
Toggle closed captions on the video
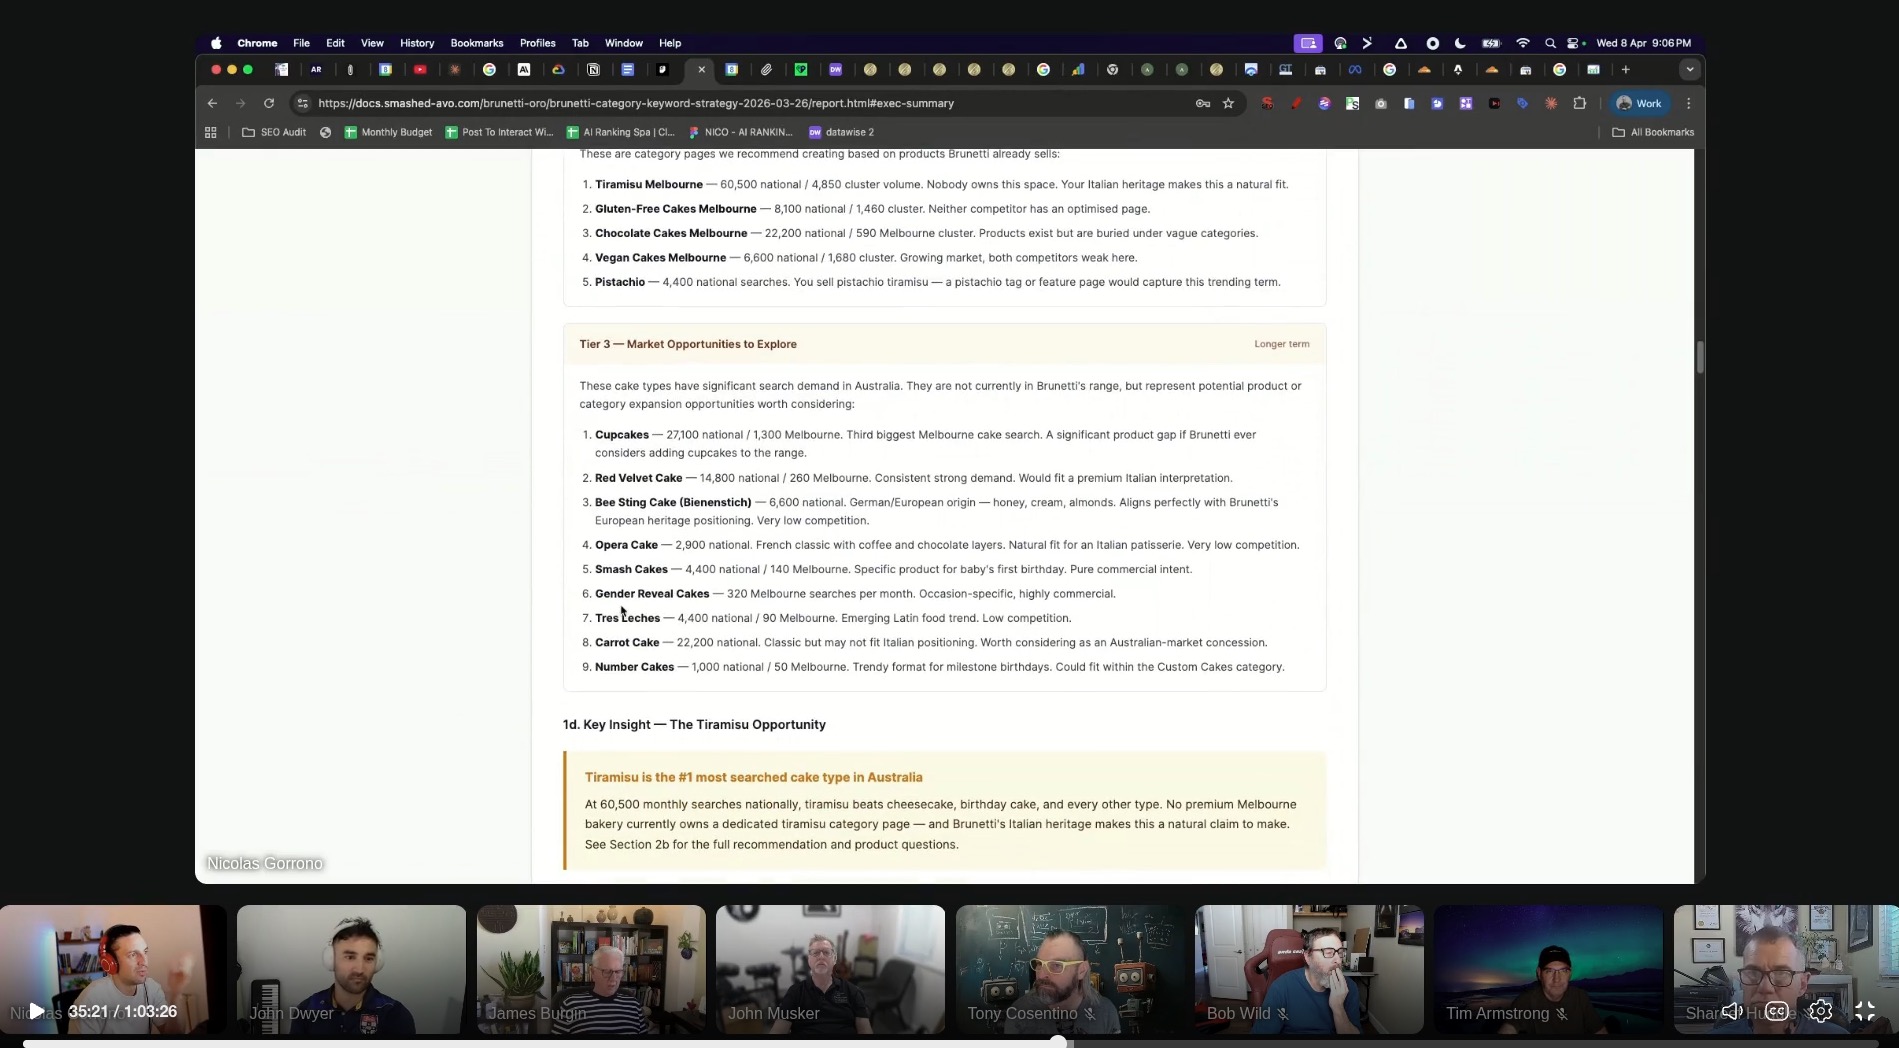[1776, 1011]
